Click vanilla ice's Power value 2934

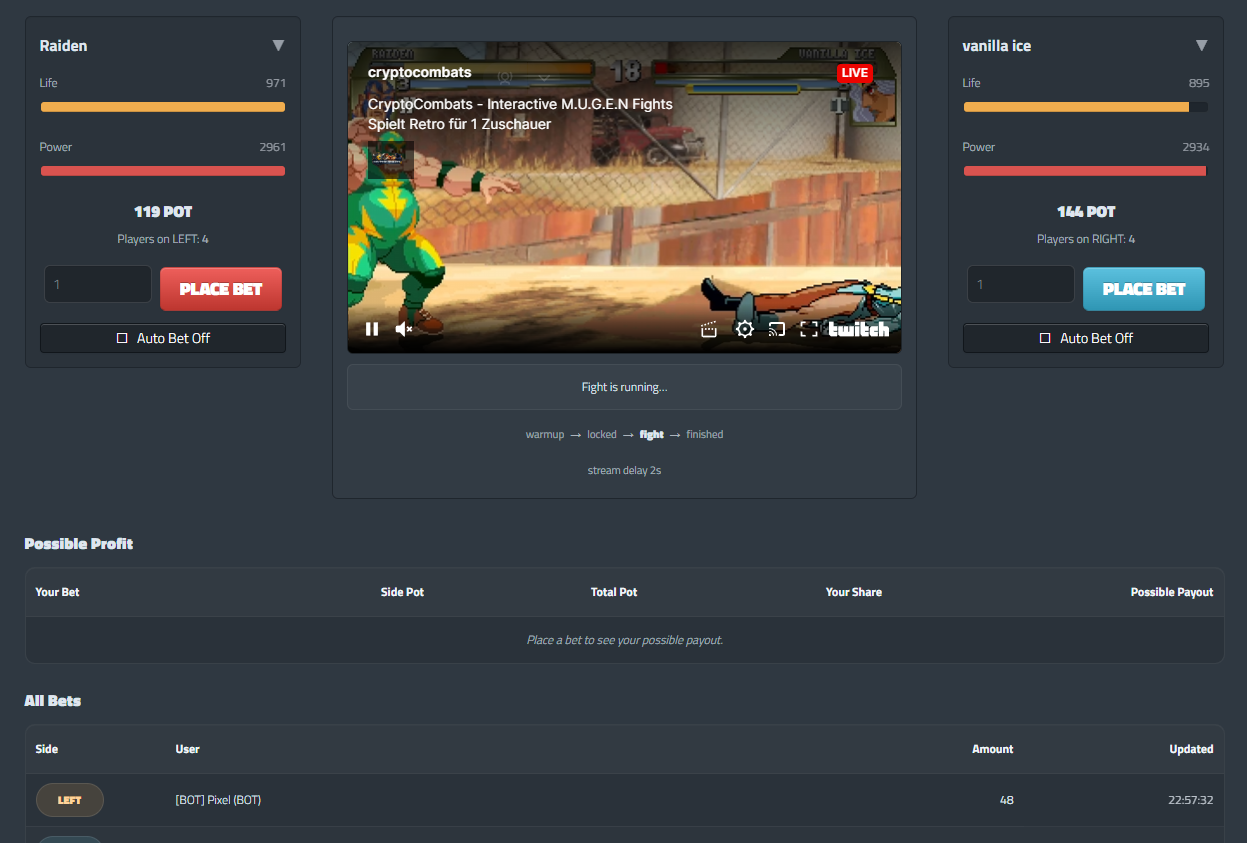1196,147
